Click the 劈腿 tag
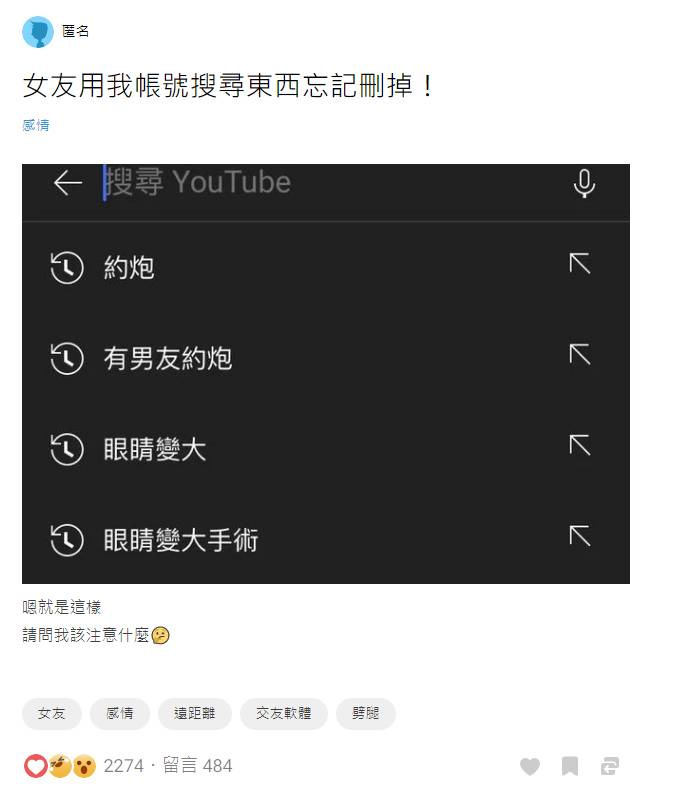 [x=366, y=713]
